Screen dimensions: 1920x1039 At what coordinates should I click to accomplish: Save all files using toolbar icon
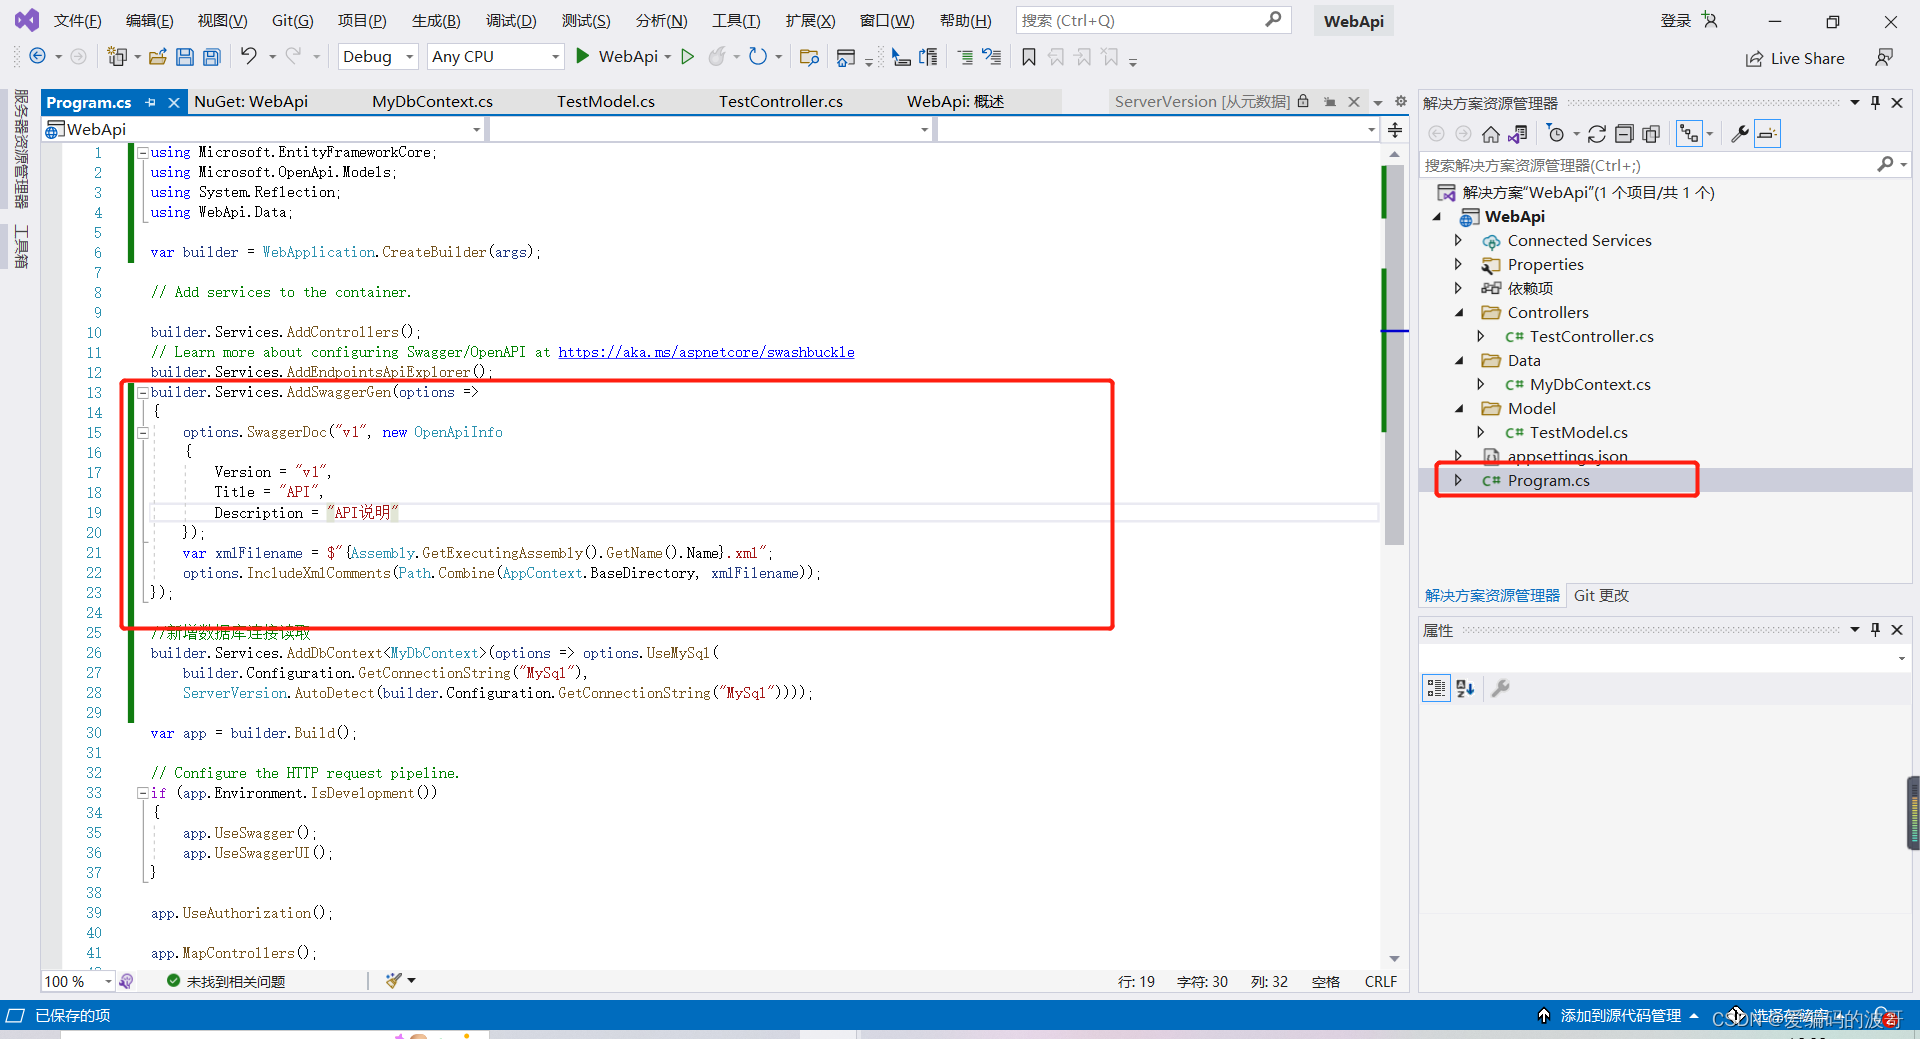pyautogui.click(x=211, y=57)
